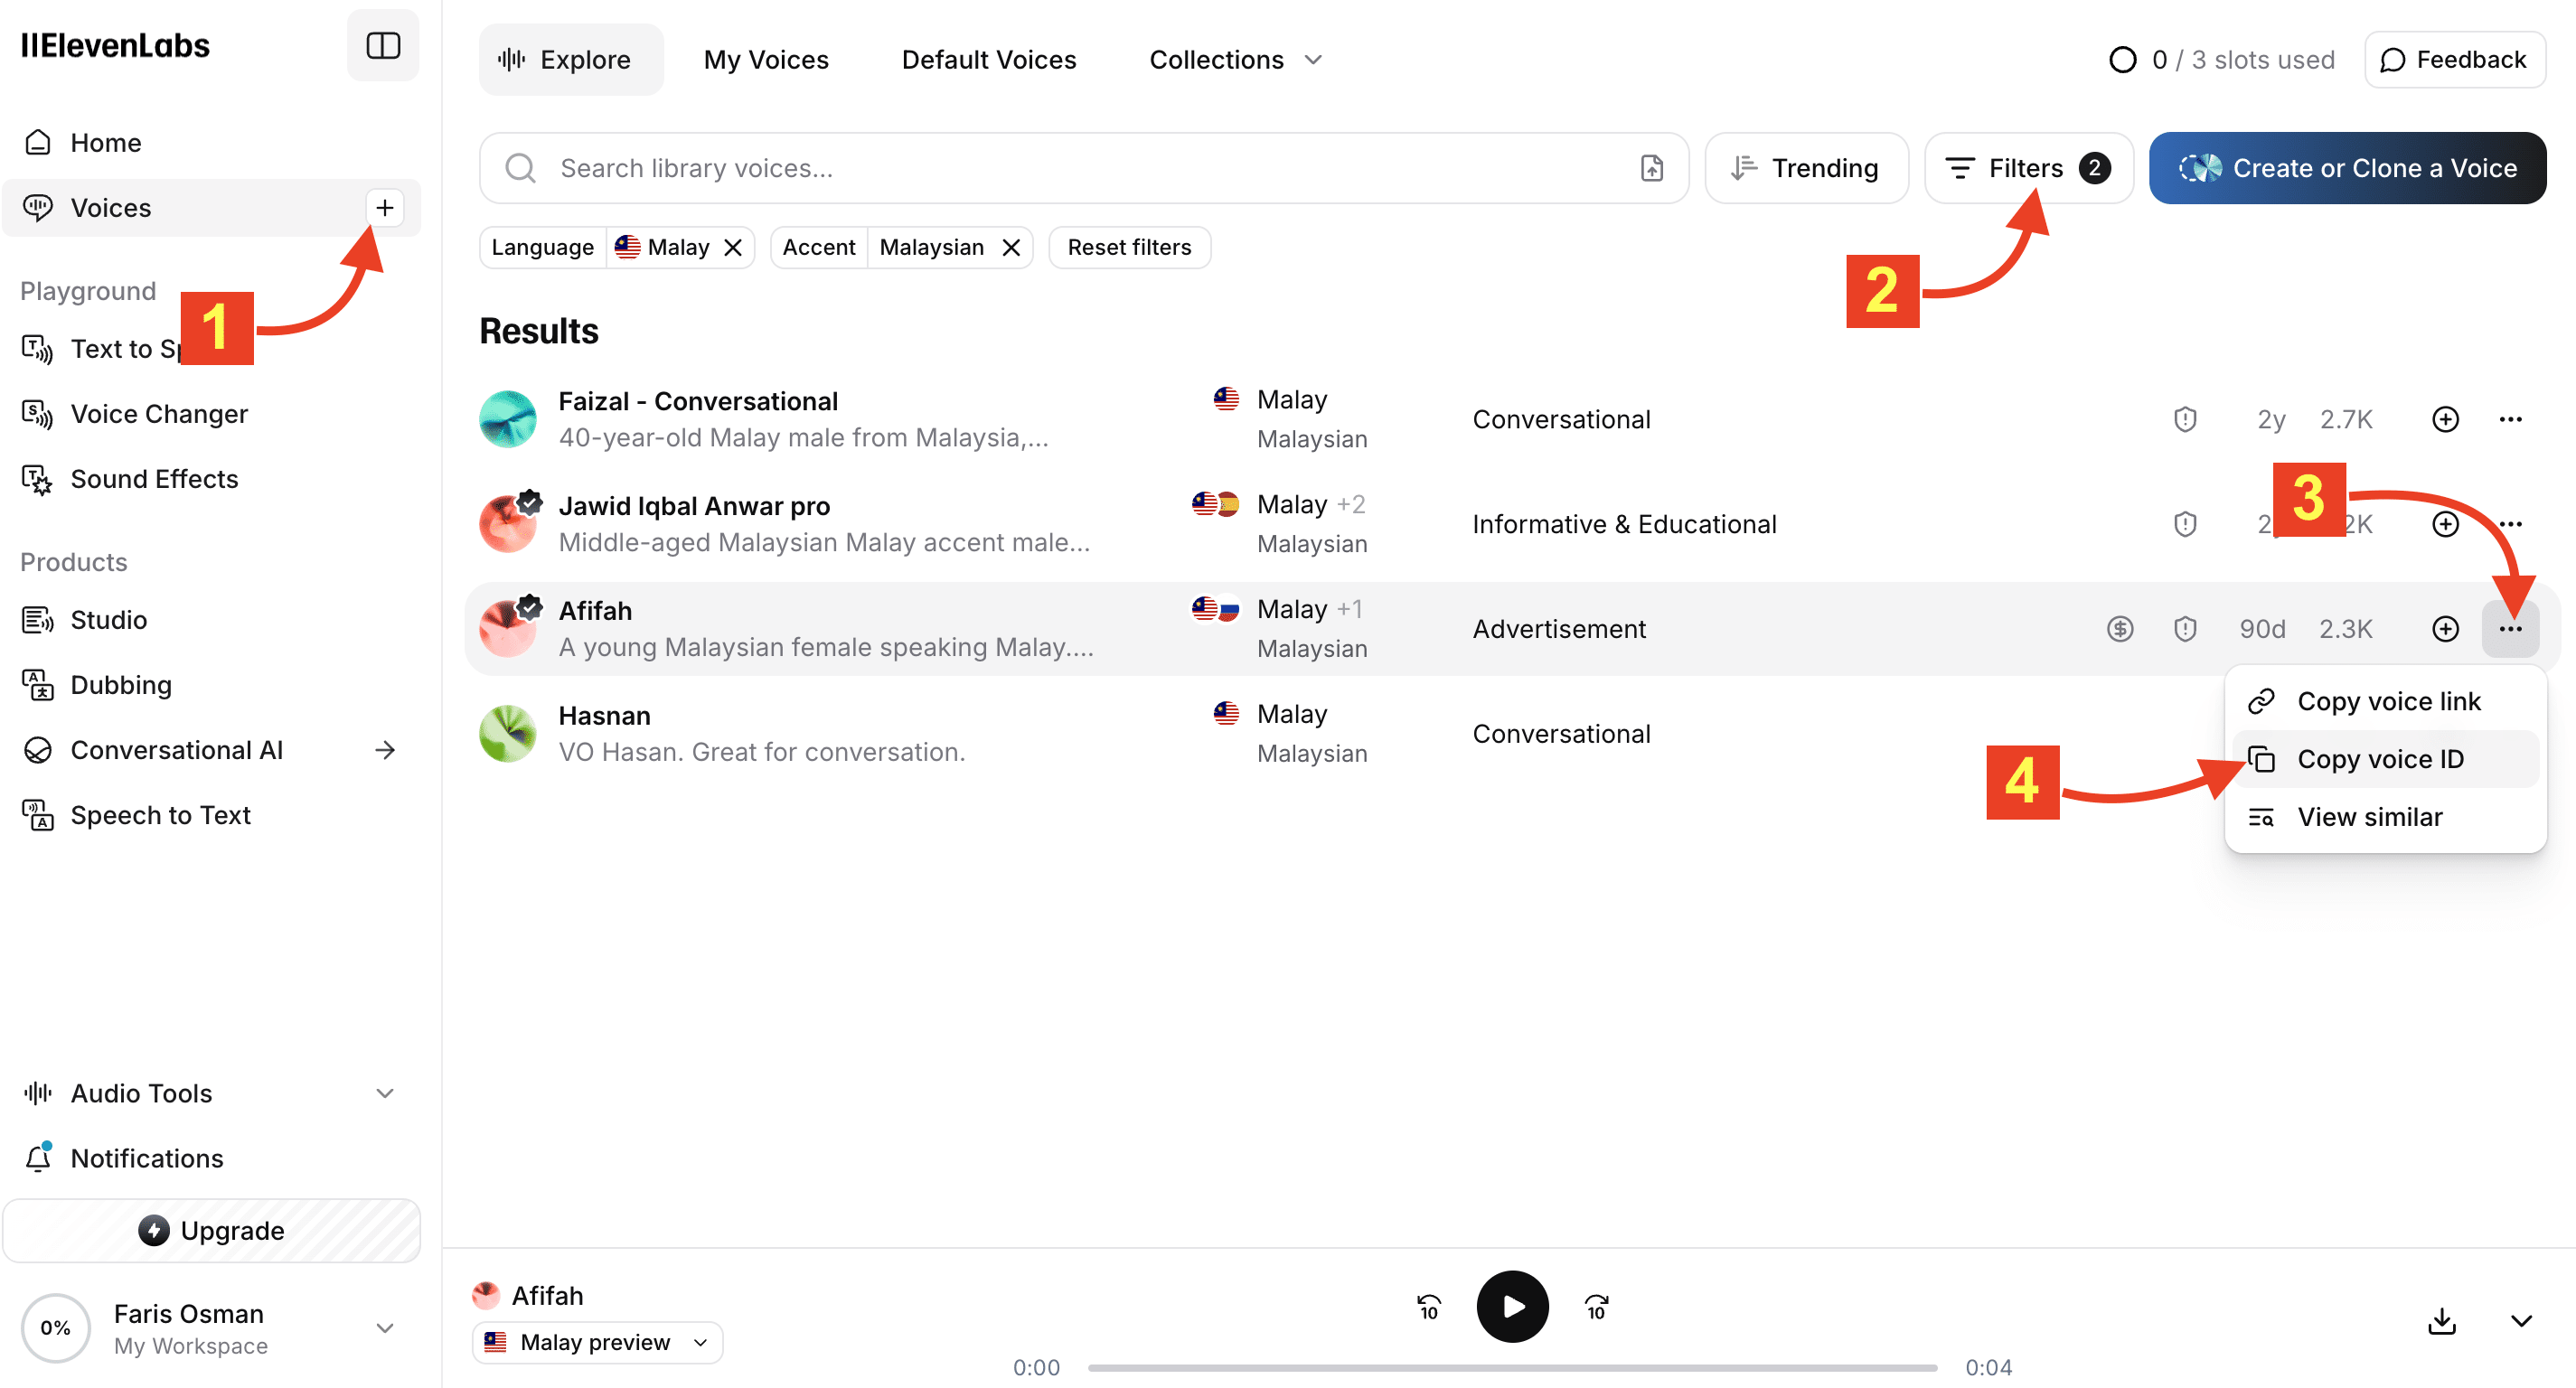This screenshot has height=1388, width=2576.
Task: Open the Collections dropdown
Action: point(1235,60)
